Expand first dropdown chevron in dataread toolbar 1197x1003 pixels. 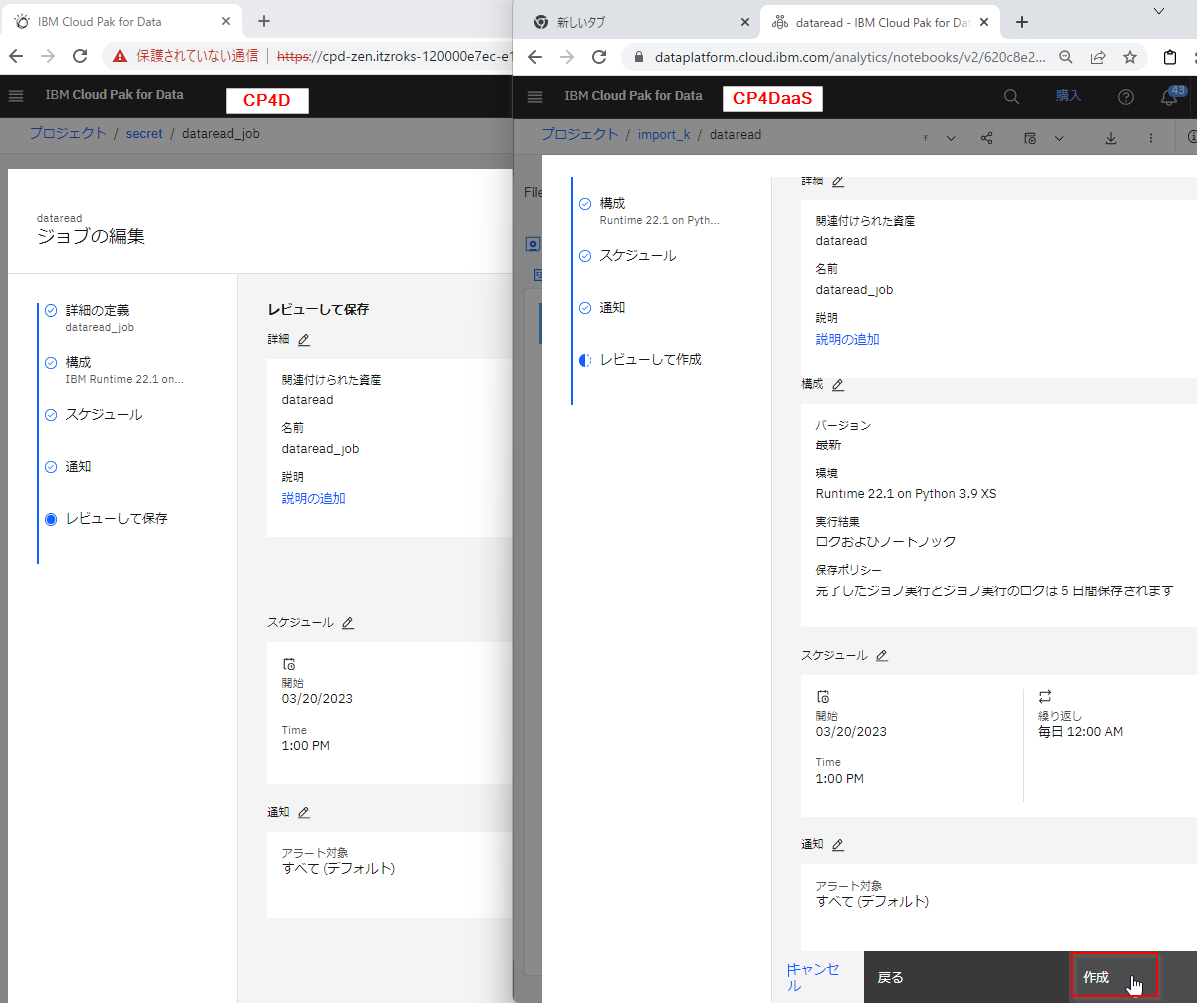point(951,138)
